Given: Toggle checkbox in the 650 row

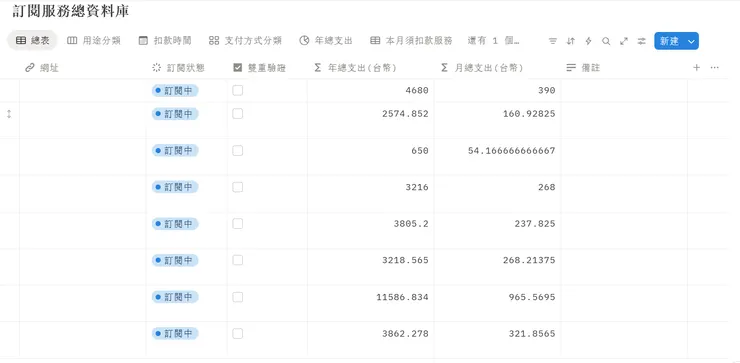Looking at the screenshot, I should point(238,151).
